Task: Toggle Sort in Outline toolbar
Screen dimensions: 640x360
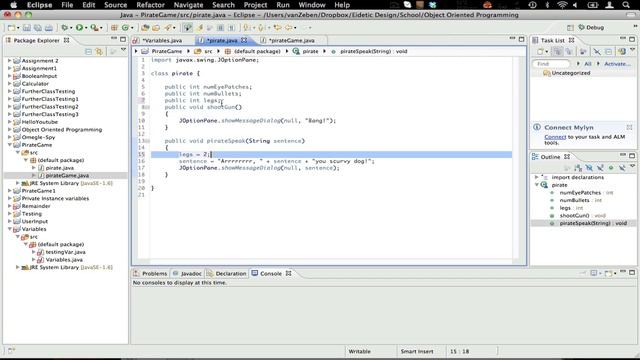Action: pyautogui.click(x=578, y=168)
